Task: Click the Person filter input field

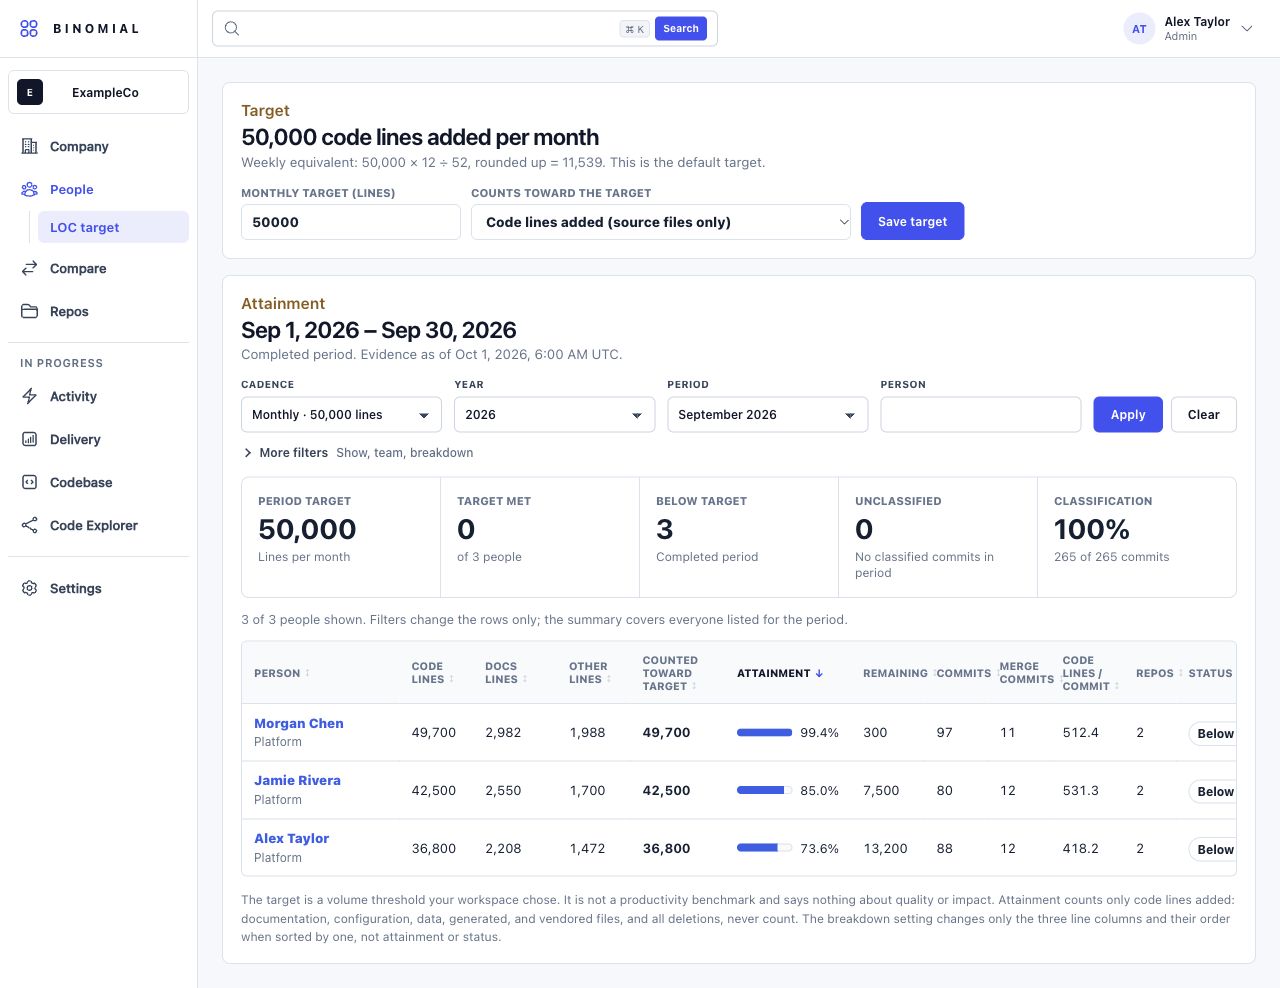Action: (981, 415)
